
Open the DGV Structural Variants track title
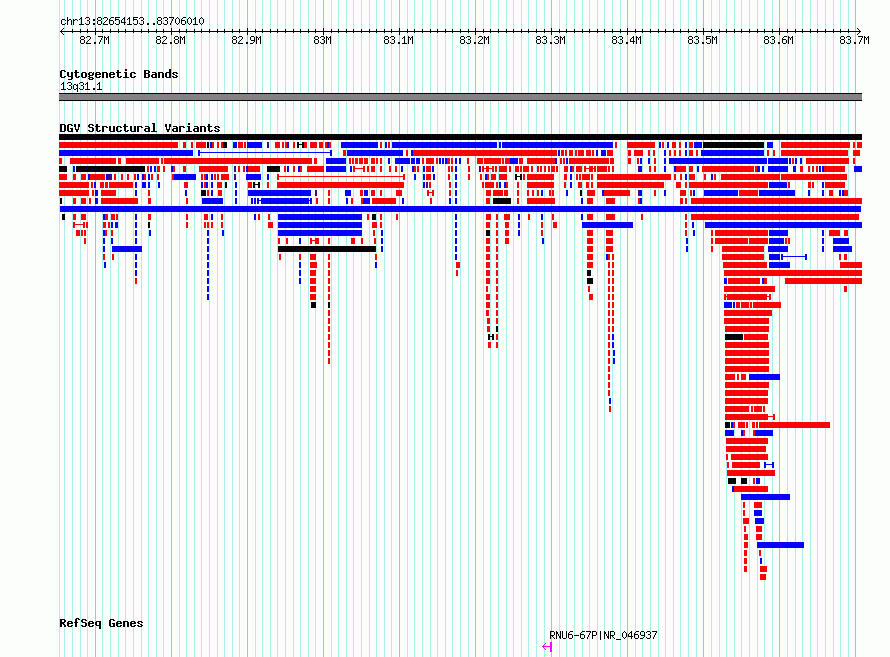point(140,128)
